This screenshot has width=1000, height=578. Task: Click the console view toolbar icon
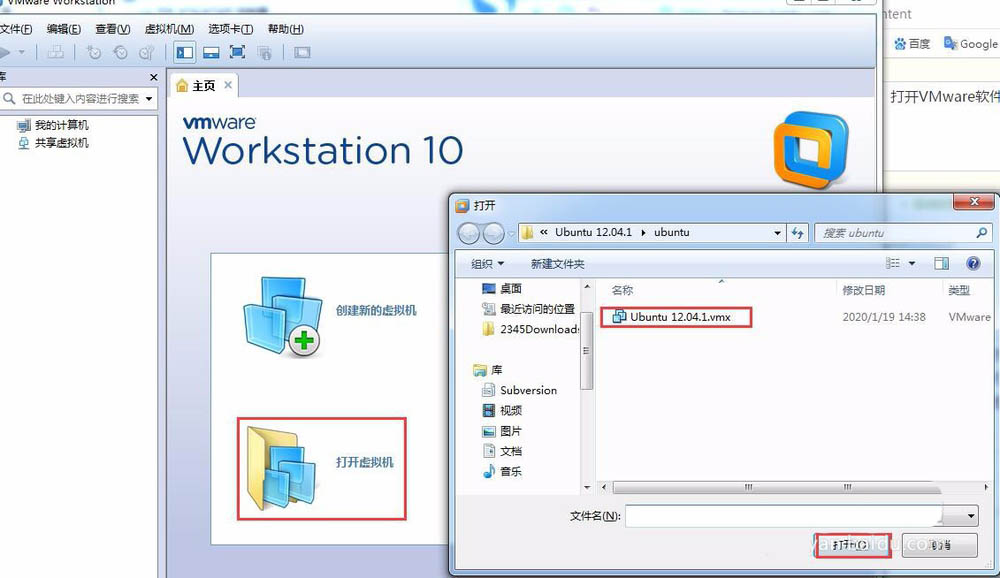tap(302, 52)
